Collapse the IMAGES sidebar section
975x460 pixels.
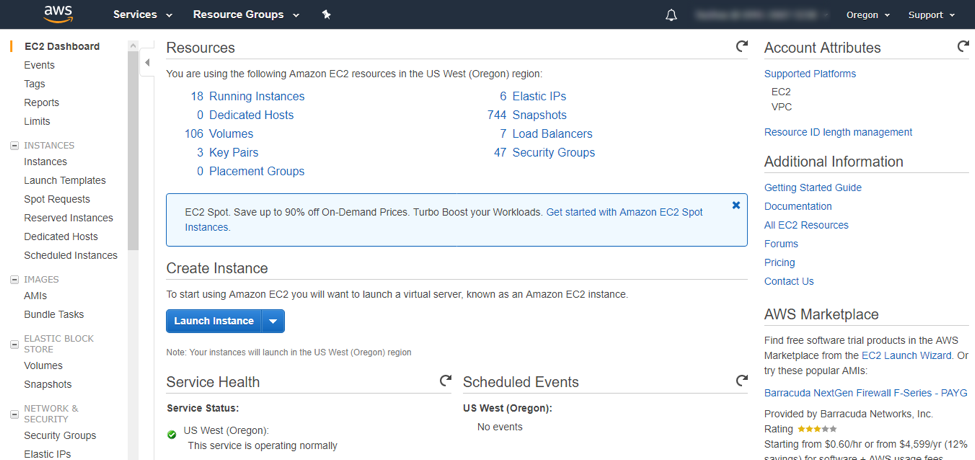pyautogui.click(x=14, y=280)
